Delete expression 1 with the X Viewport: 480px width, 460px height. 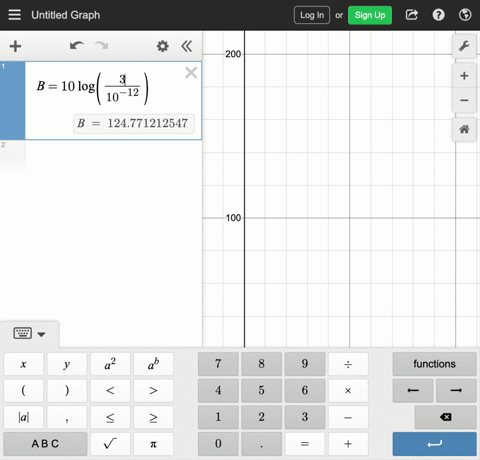191,72
